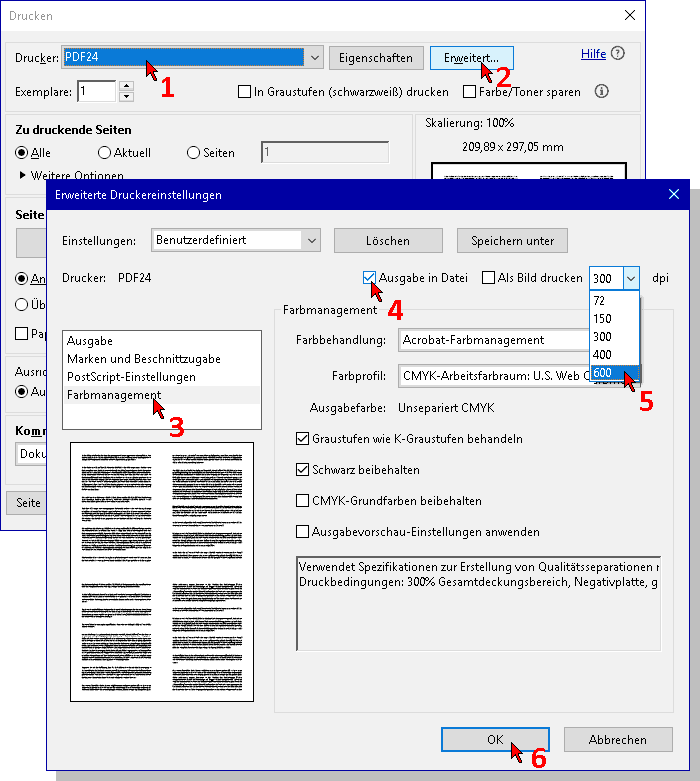Choose 600 from the dpi list
Screen dimensions: 700x781
pyautogui.click(x=602, y=374)
